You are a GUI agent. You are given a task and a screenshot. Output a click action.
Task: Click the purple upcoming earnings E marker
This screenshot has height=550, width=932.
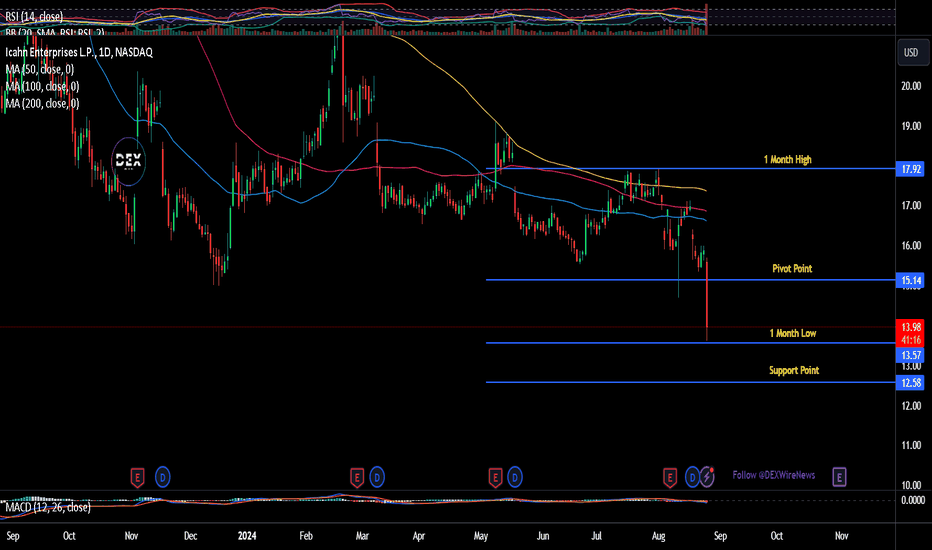point(839,477)
